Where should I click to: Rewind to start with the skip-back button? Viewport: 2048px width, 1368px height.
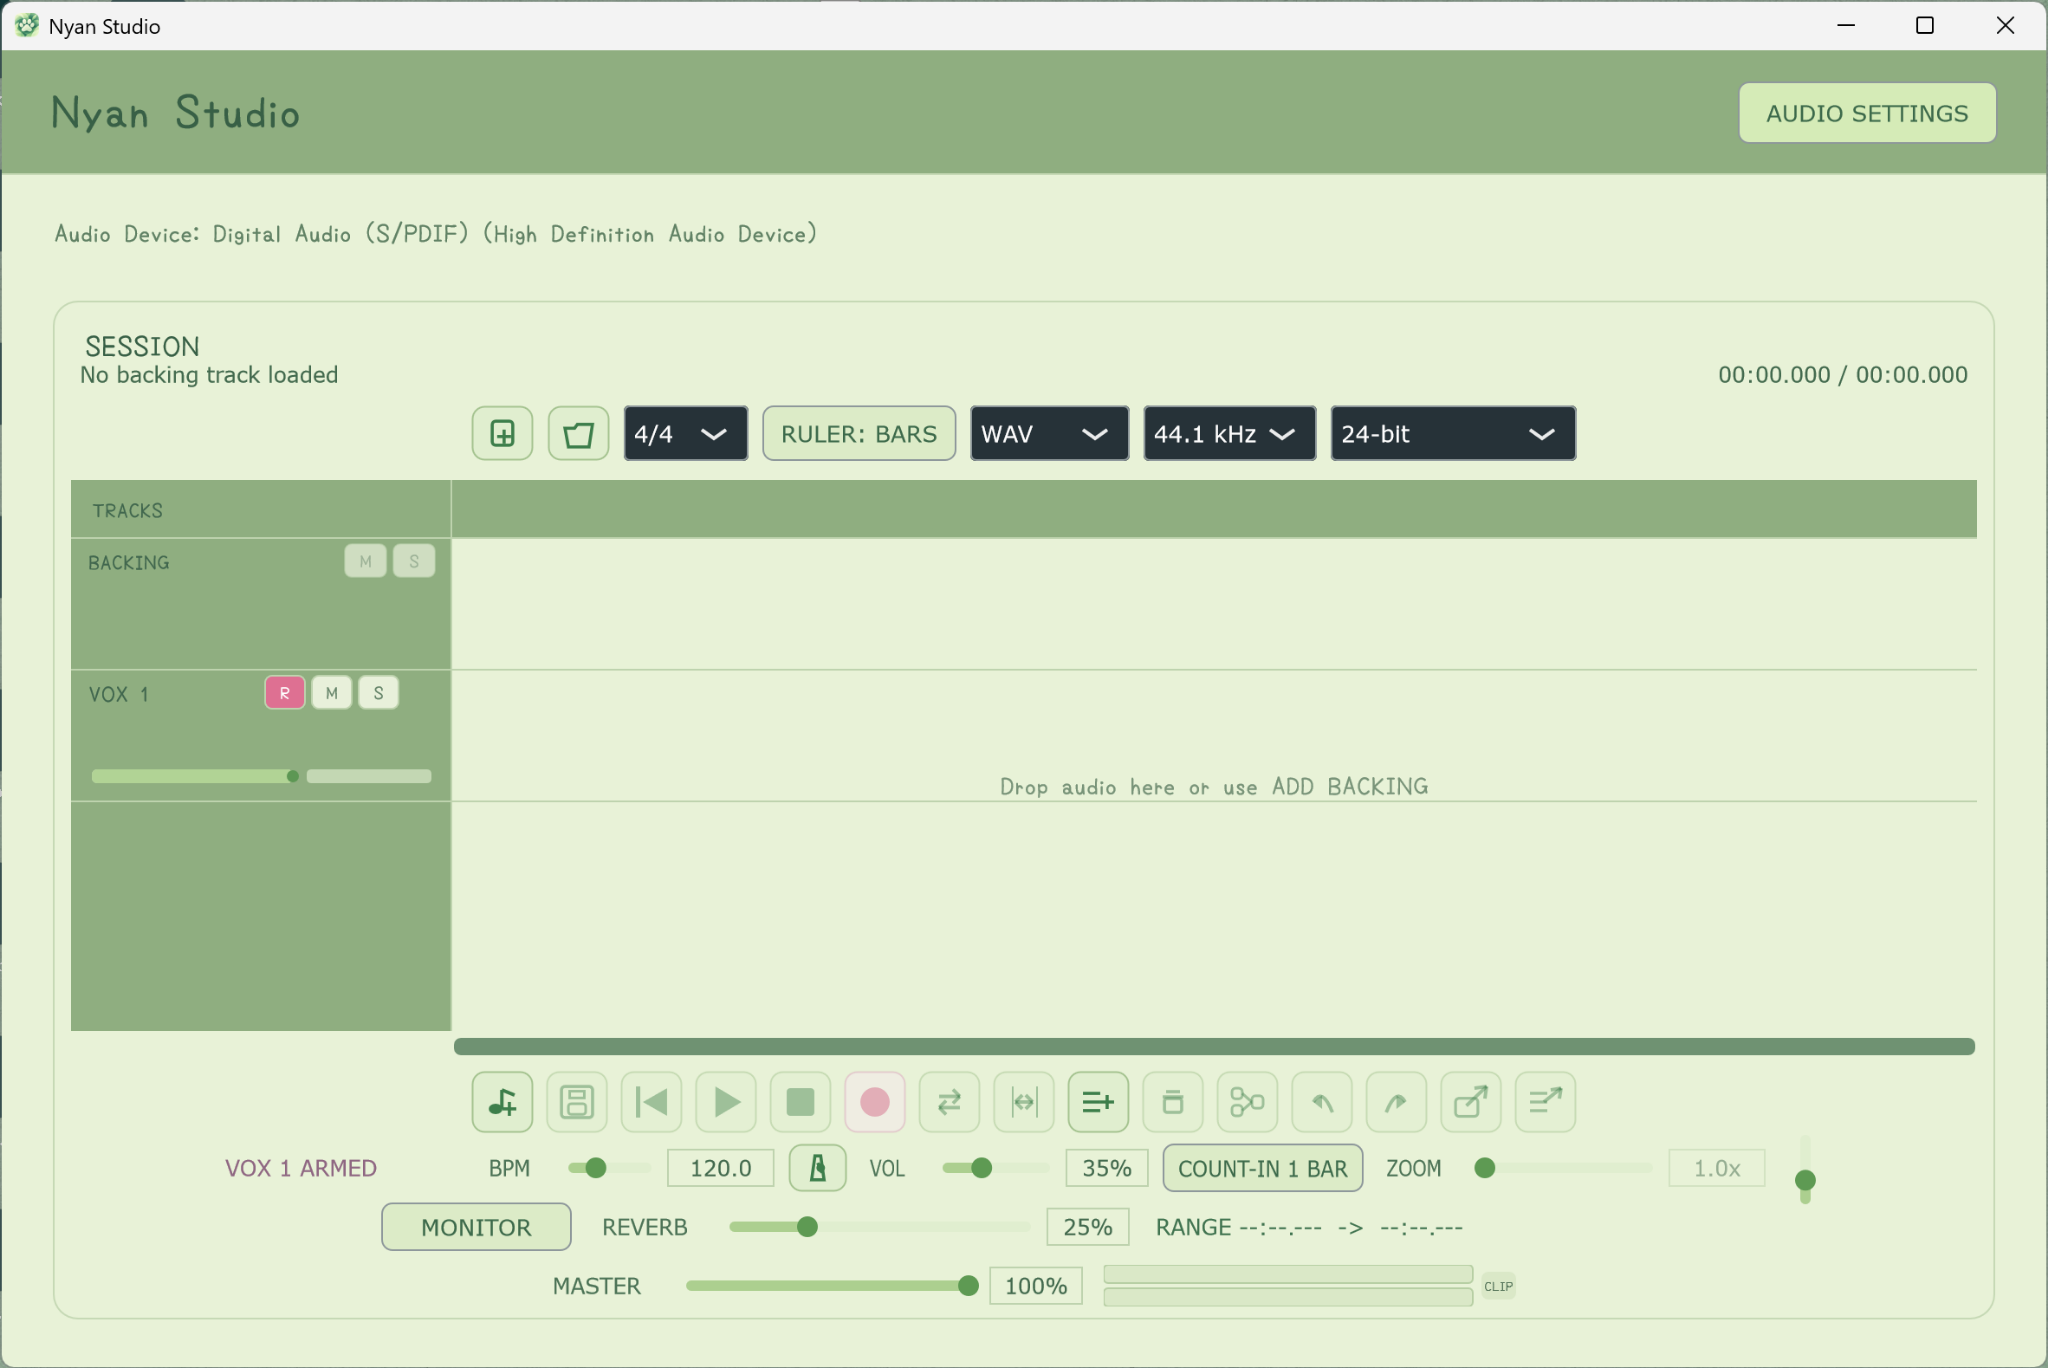[651, 1102]
